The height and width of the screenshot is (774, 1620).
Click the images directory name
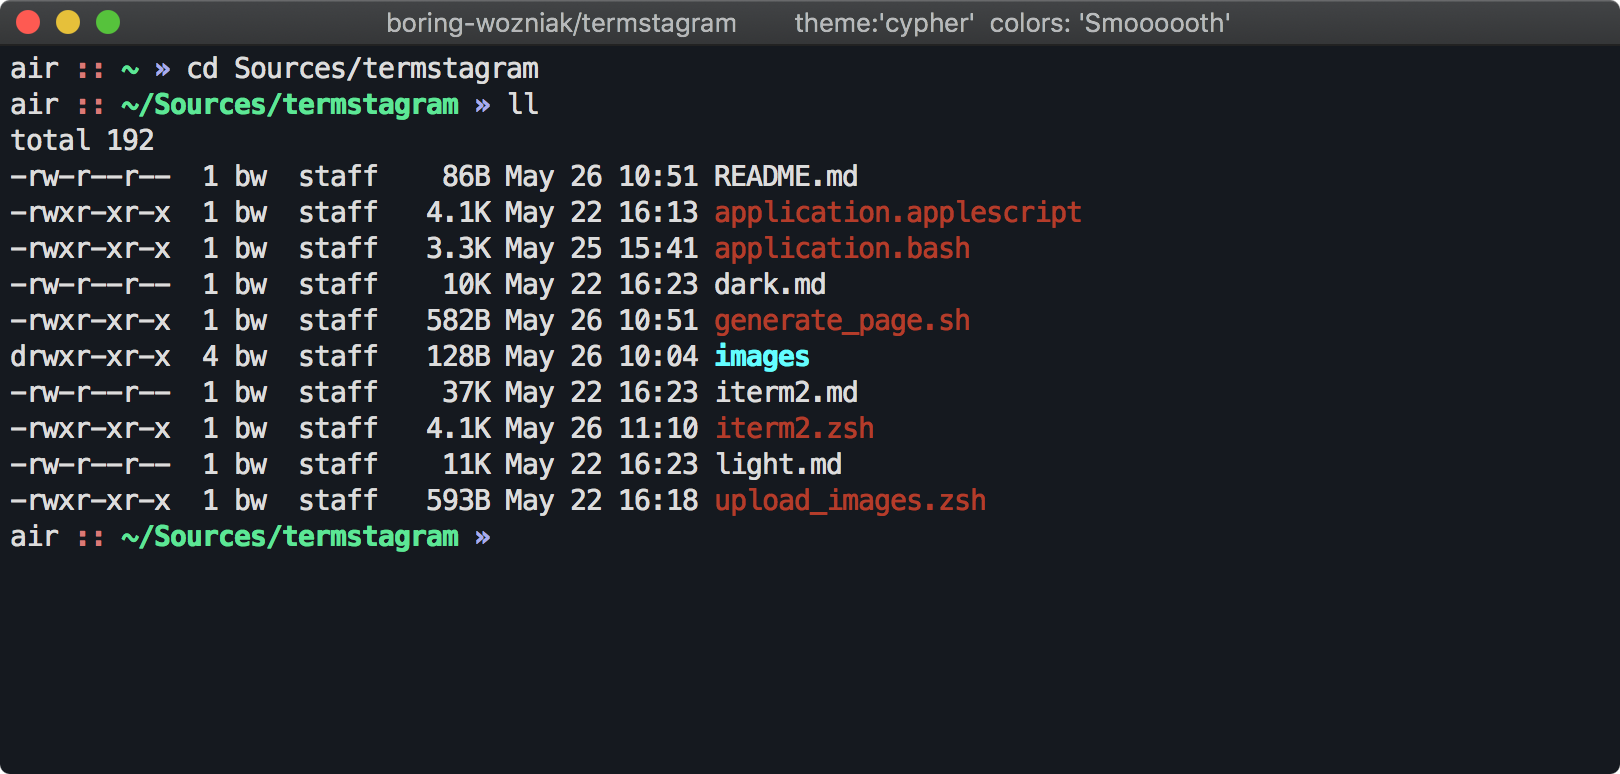click(x=762, y=357)
